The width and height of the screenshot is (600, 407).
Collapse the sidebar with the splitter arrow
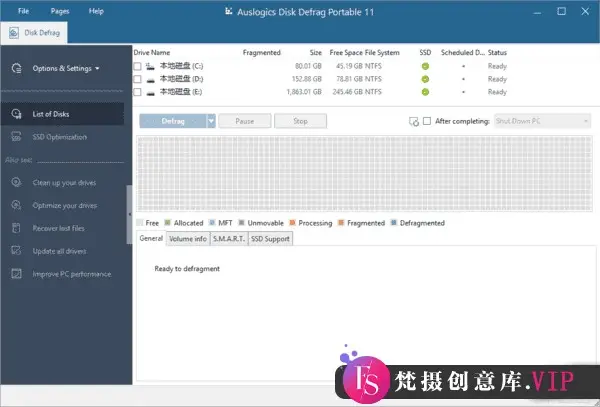129,214
